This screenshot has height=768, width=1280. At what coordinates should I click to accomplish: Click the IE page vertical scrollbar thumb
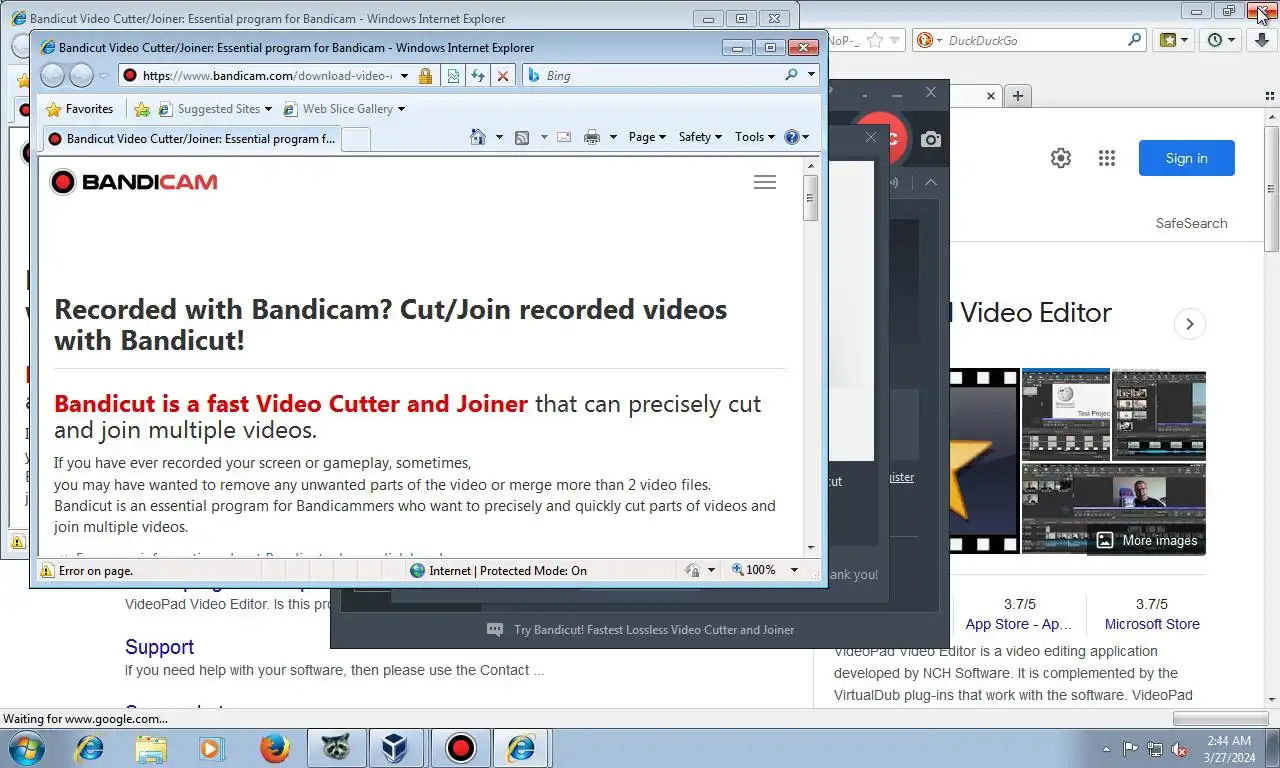pyautogui.click(x=811, y=197)
